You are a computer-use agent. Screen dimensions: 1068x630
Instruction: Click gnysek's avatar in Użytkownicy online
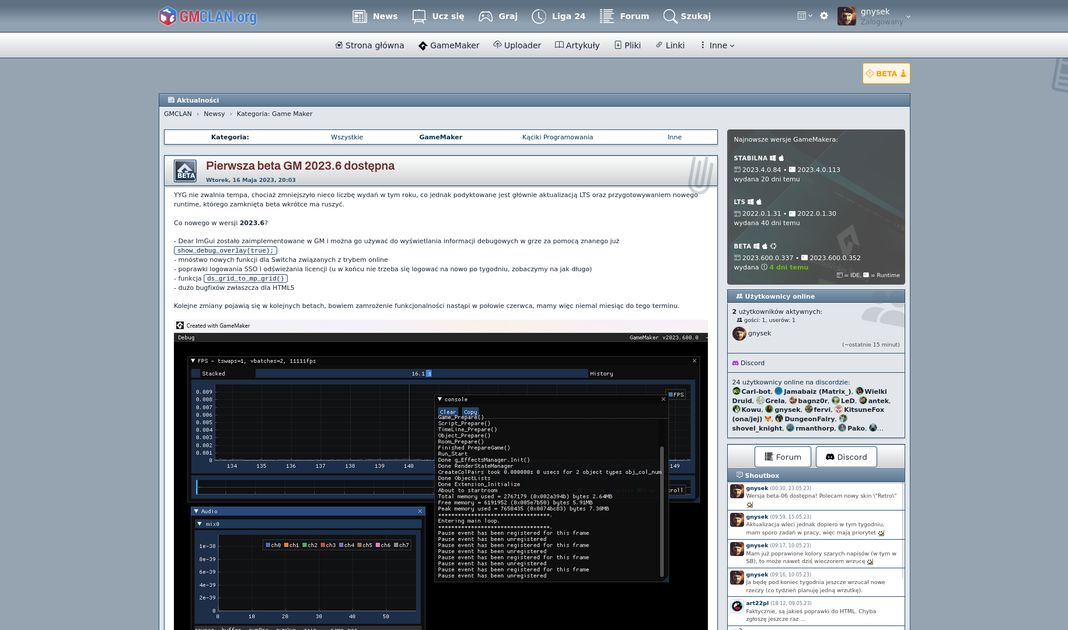click(x=739, y=333)
